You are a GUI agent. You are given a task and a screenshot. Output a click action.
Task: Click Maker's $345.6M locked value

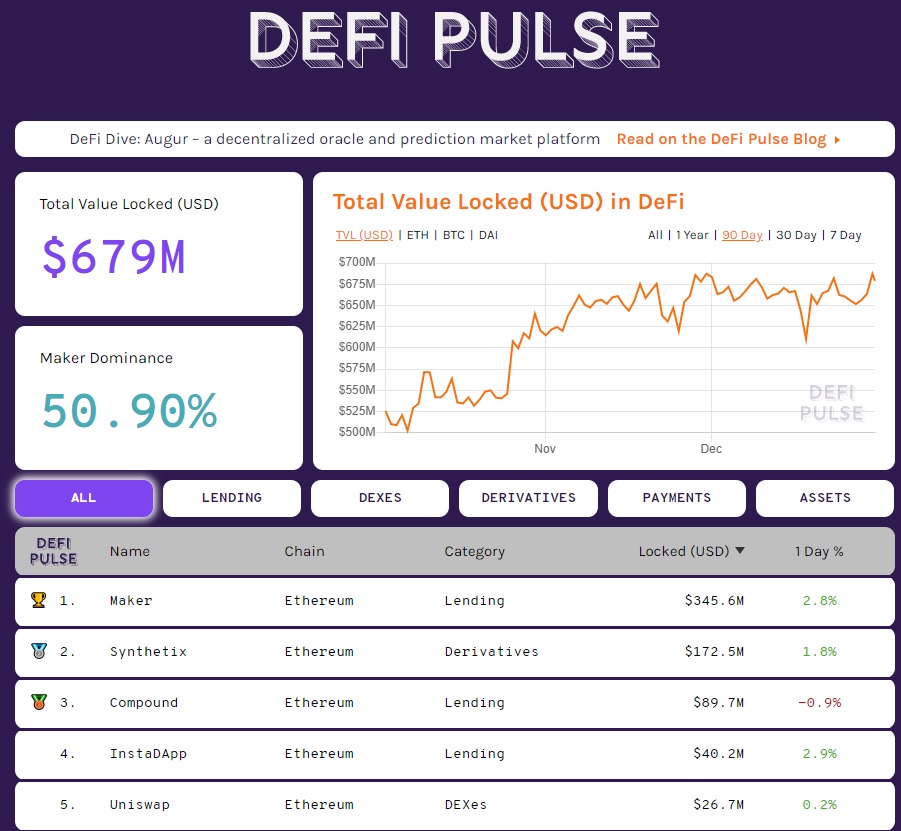pos(714,601)
